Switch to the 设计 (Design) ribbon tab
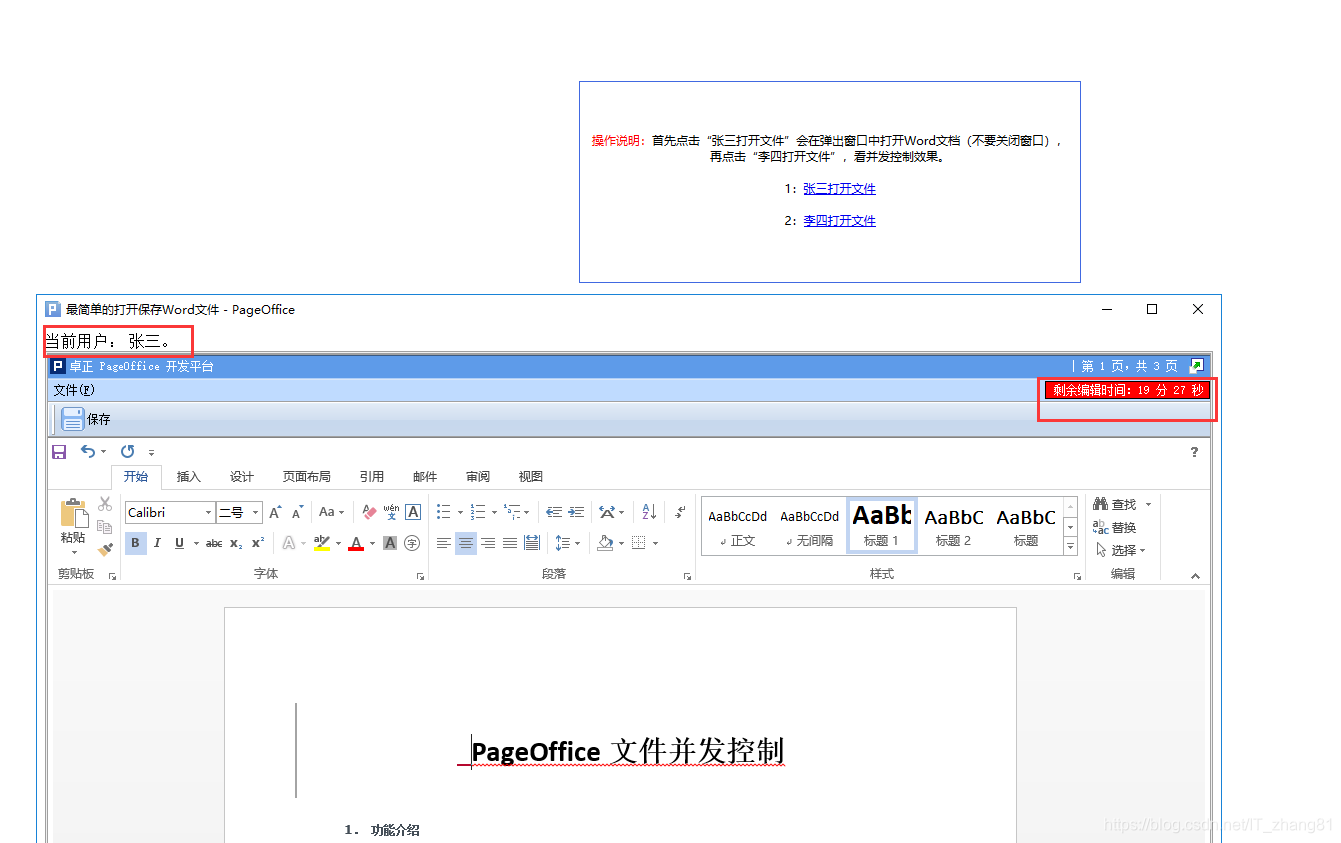 [x=242, y=477]
